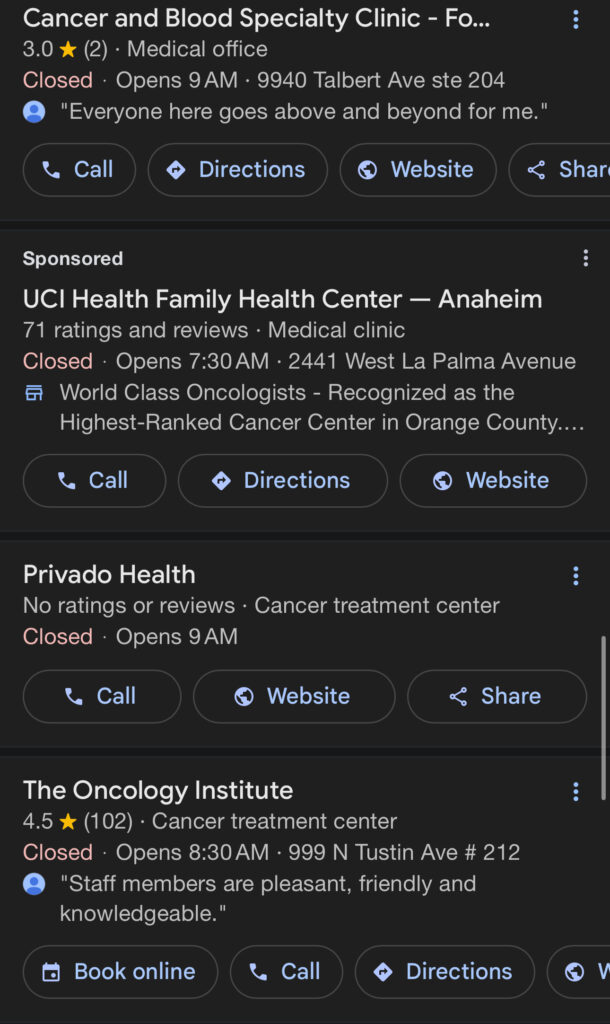Screen dimensions: 610x1024
Task: Call Privado Health
Action: [102, 696]
